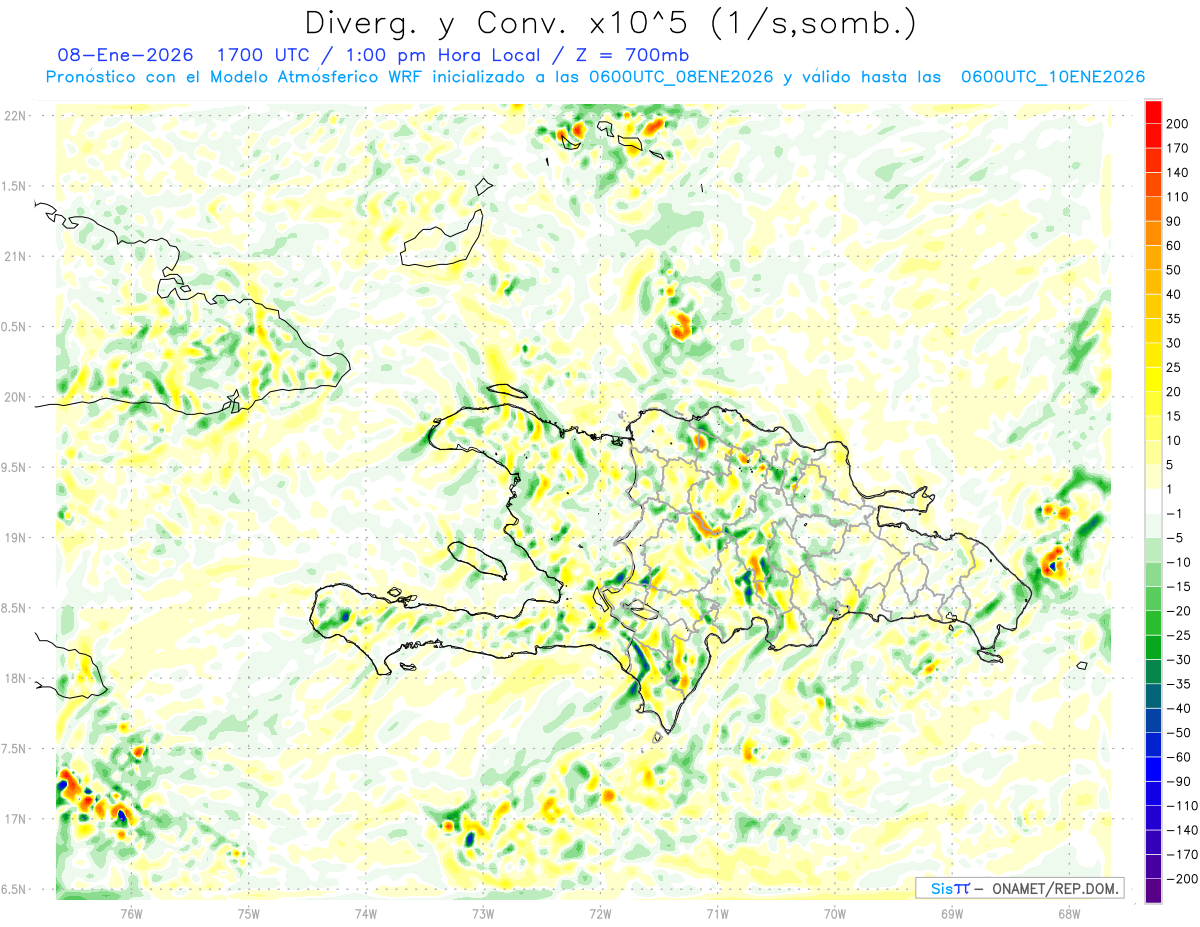This screenshot has height=927, width=1200.
Task: Click the colorbar label '200'
Action: click(1178, 124)
